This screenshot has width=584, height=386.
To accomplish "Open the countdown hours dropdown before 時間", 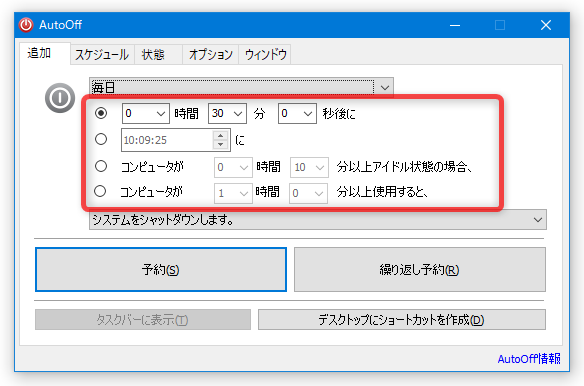I will coord(146,113).
